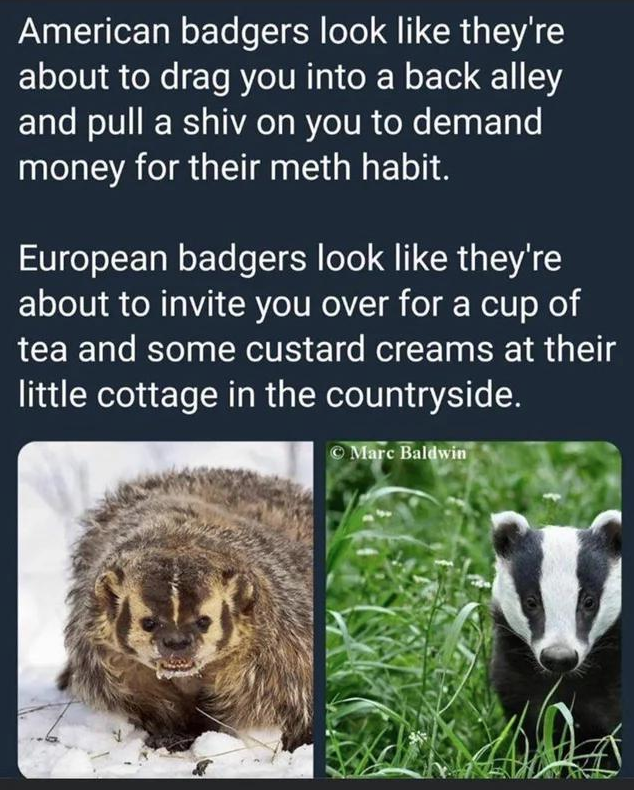The width and height of the screenshot is (634, 790).
Task: Select the paragraph about European badgers
Action: click(x=318, y=327)
